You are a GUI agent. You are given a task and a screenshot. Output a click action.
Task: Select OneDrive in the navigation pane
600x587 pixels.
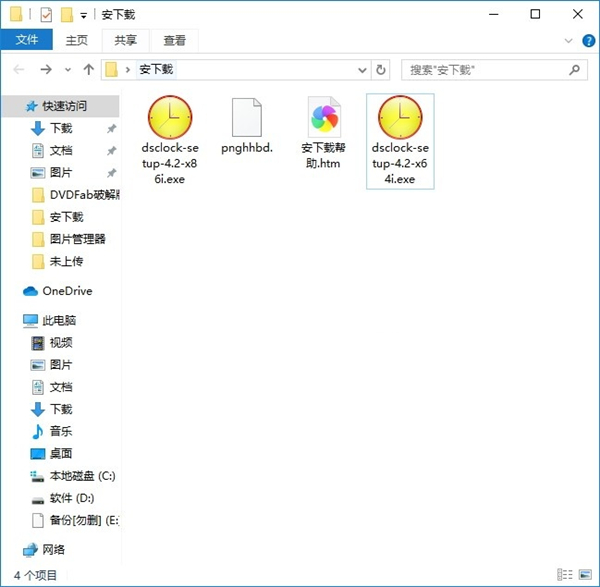[x=66, y=291]
